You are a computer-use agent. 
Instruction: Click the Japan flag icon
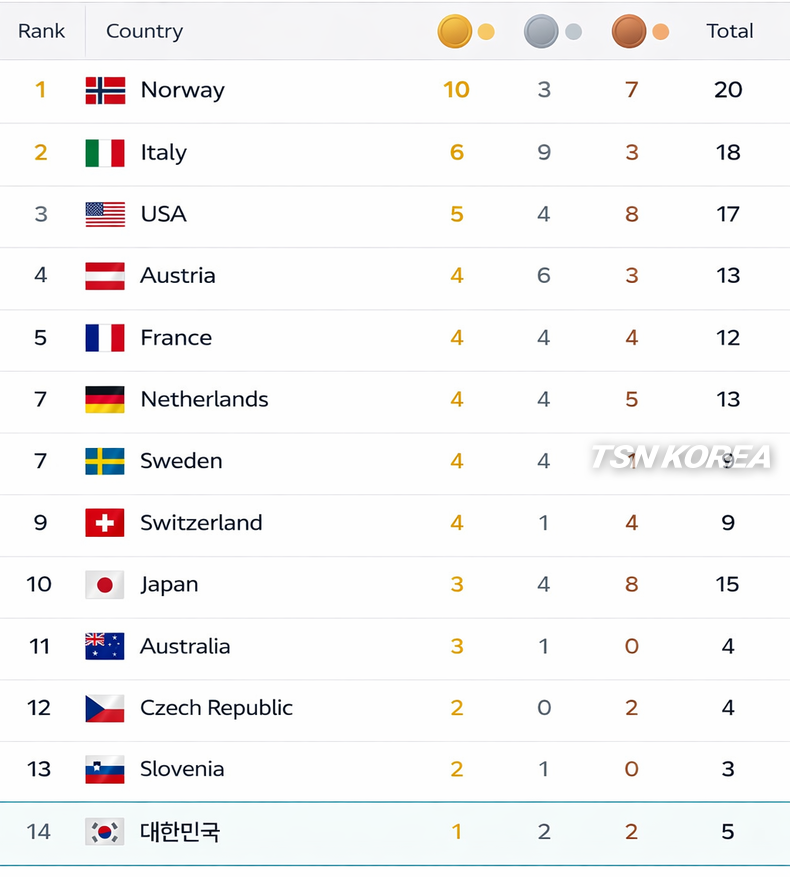pos(105,585)
